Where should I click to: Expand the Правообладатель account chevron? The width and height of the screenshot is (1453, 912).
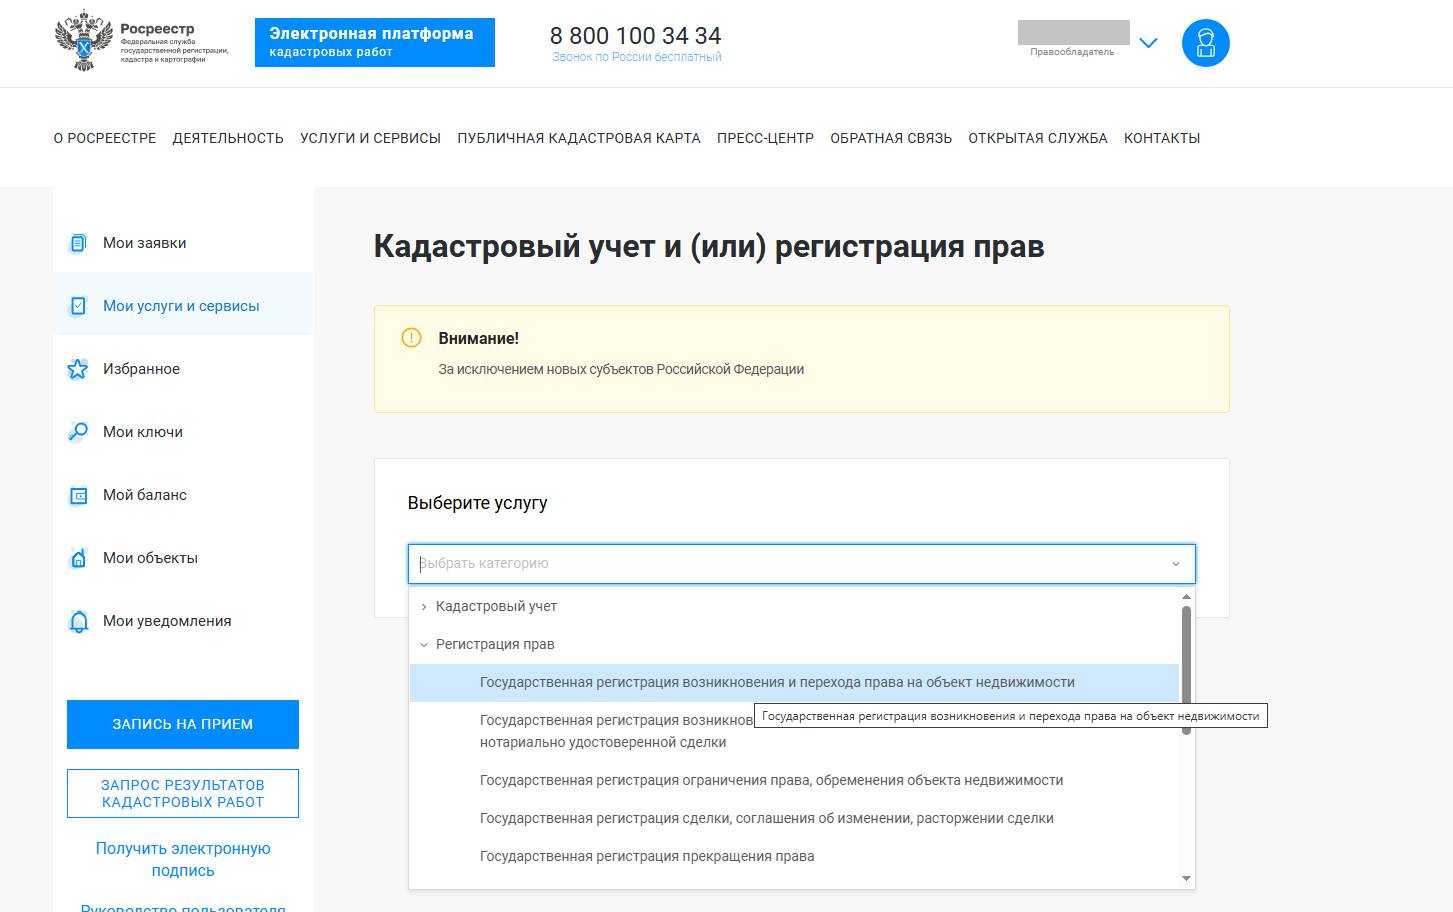pyautogui.click(x=1147, y=43)
